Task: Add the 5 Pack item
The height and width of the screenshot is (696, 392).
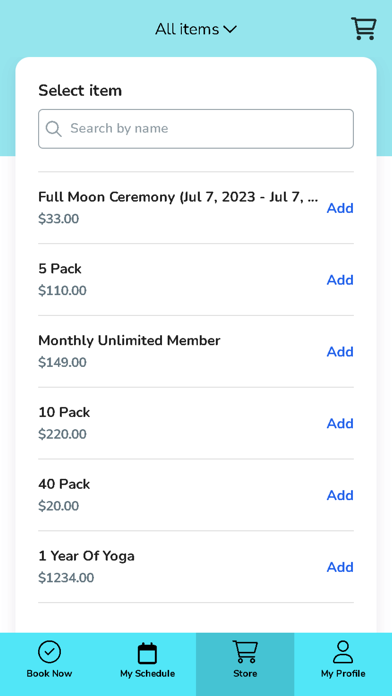Action: 340,280
